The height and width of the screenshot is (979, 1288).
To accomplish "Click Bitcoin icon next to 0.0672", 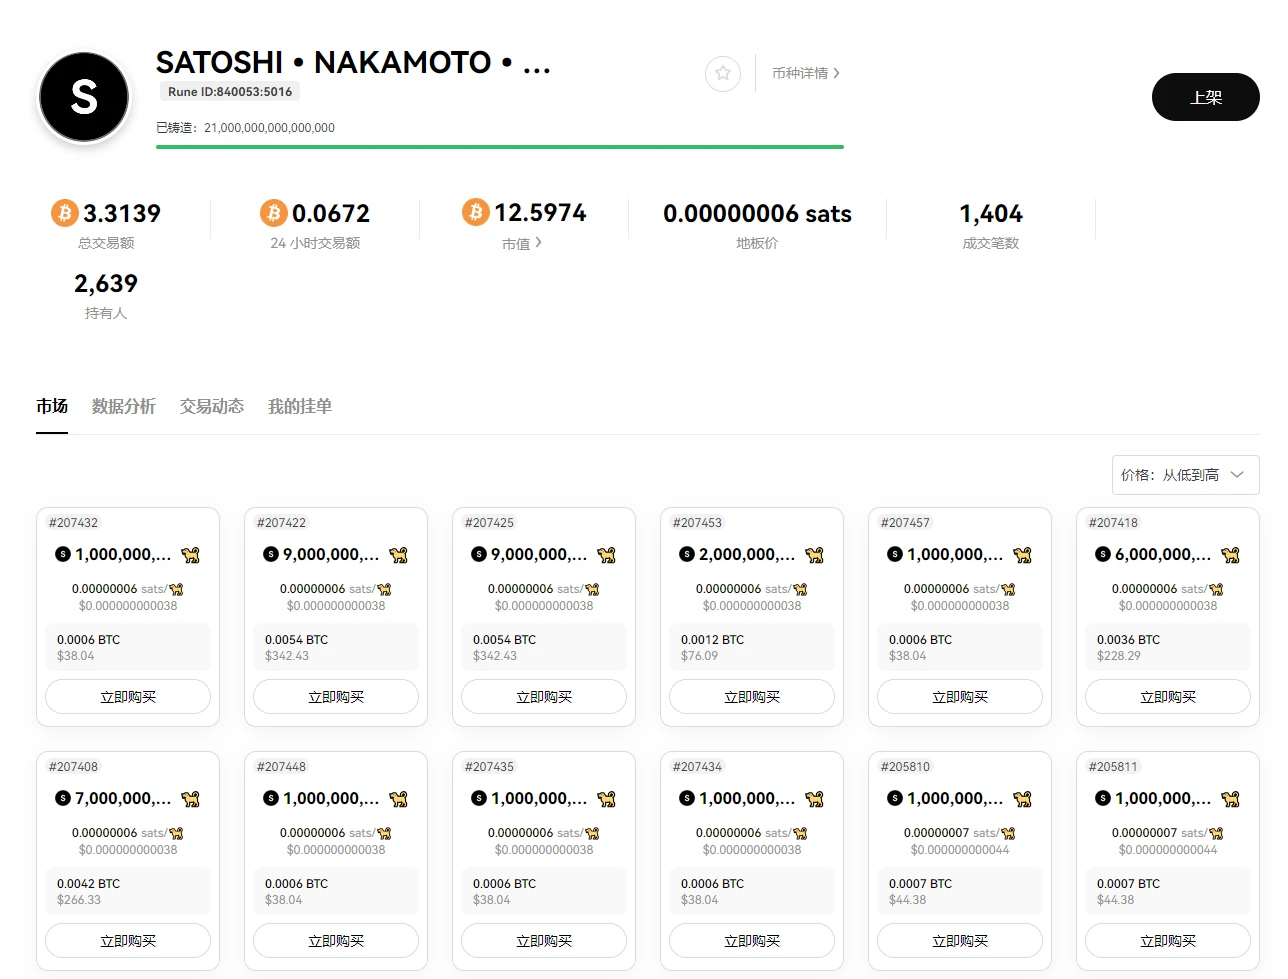I will pos(273,213).
